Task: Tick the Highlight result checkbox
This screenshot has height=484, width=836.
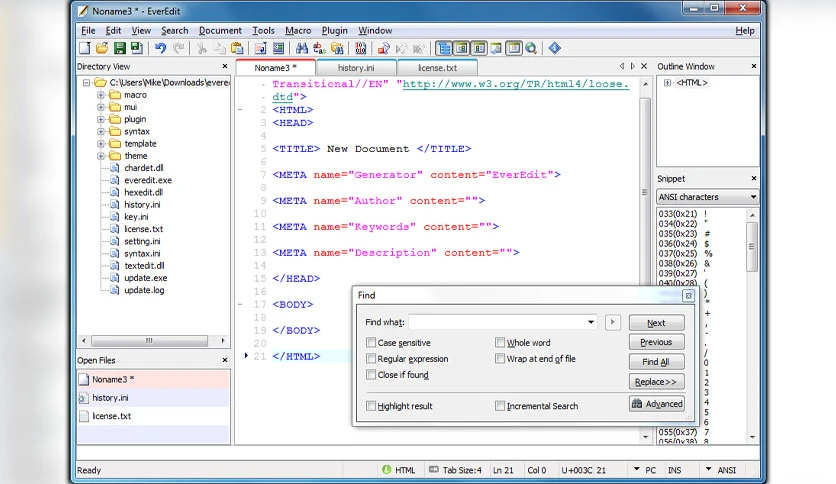Action: click(371, 406)
